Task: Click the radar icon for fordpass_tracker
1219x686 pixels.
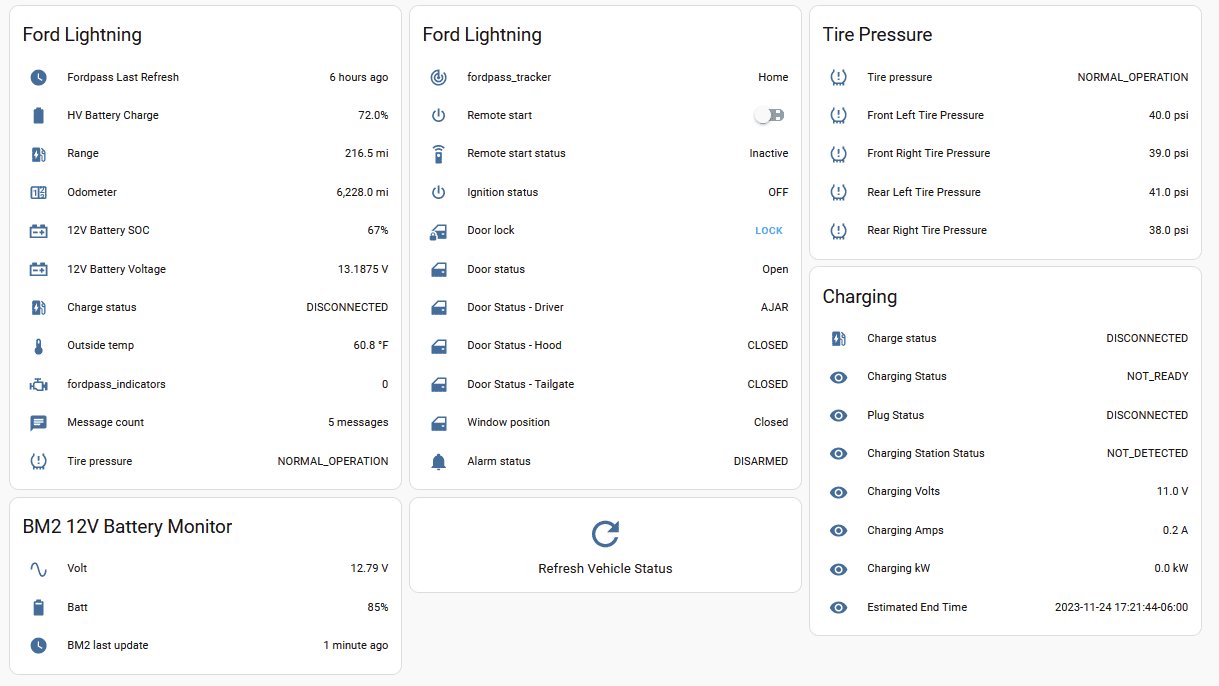Action: pyautogui.click(x=438, y=77)
